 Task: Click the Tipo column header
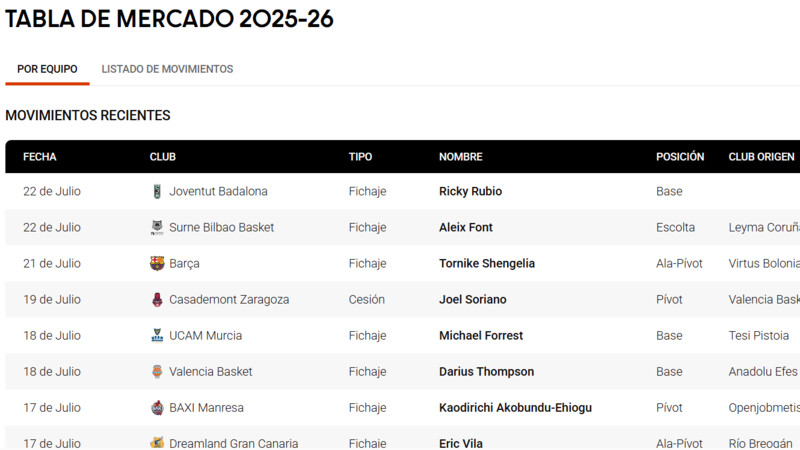click(360, 157)
